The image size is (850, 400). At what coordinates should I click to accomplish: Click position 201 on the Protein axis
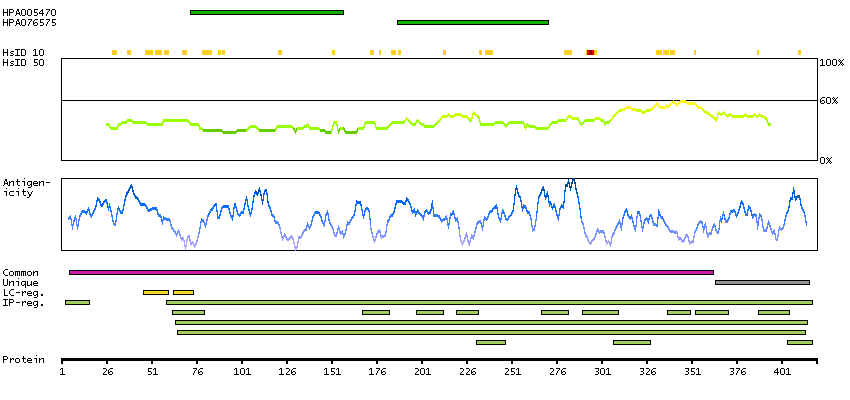[x=422, y=371]
